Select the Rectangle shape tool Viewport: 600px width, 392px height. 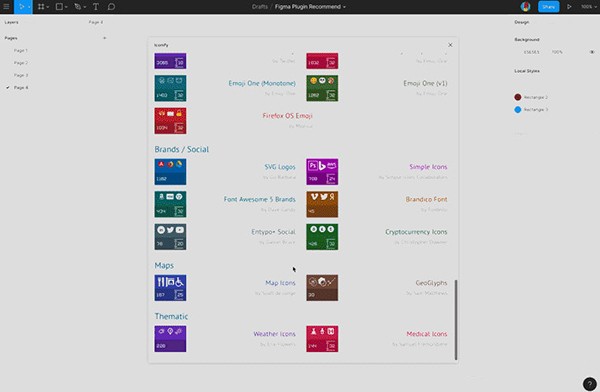tap(59, 7)
